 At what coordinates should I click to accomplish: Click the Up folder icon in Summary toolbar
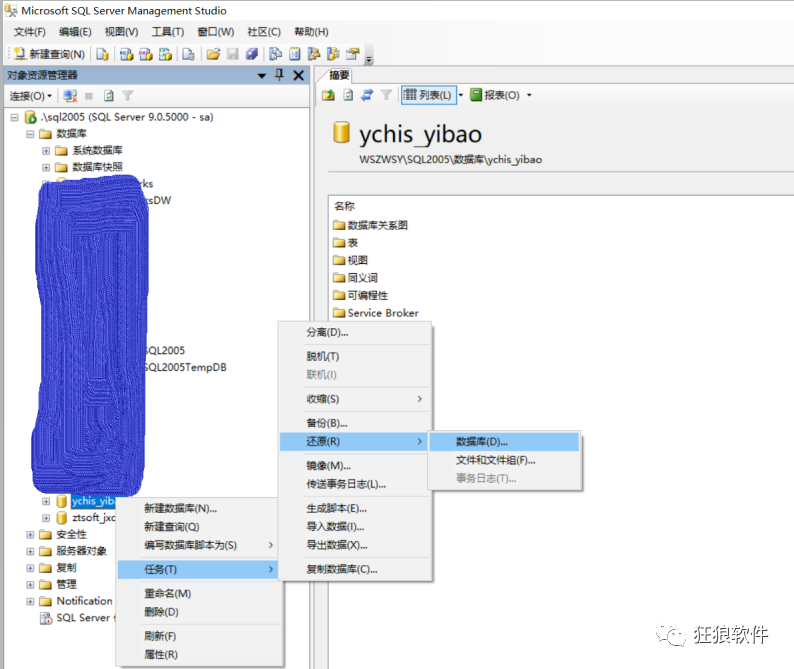click(x=328, y=95)
